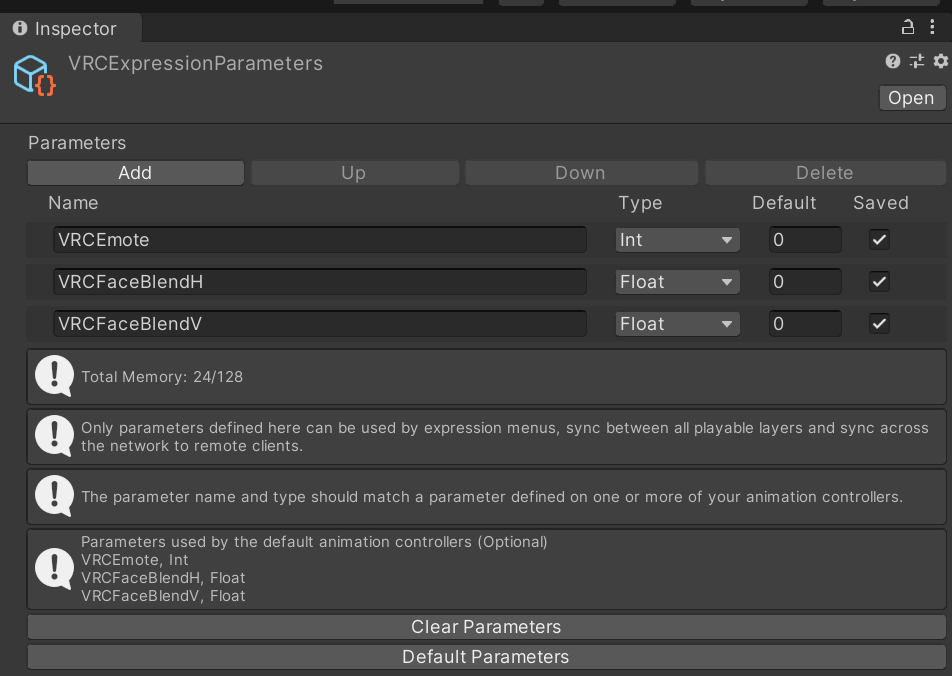Click the info icon beside 'parameter name and type'
The height and width of the screenshot is (676, 952).
(x=54, y=496)
